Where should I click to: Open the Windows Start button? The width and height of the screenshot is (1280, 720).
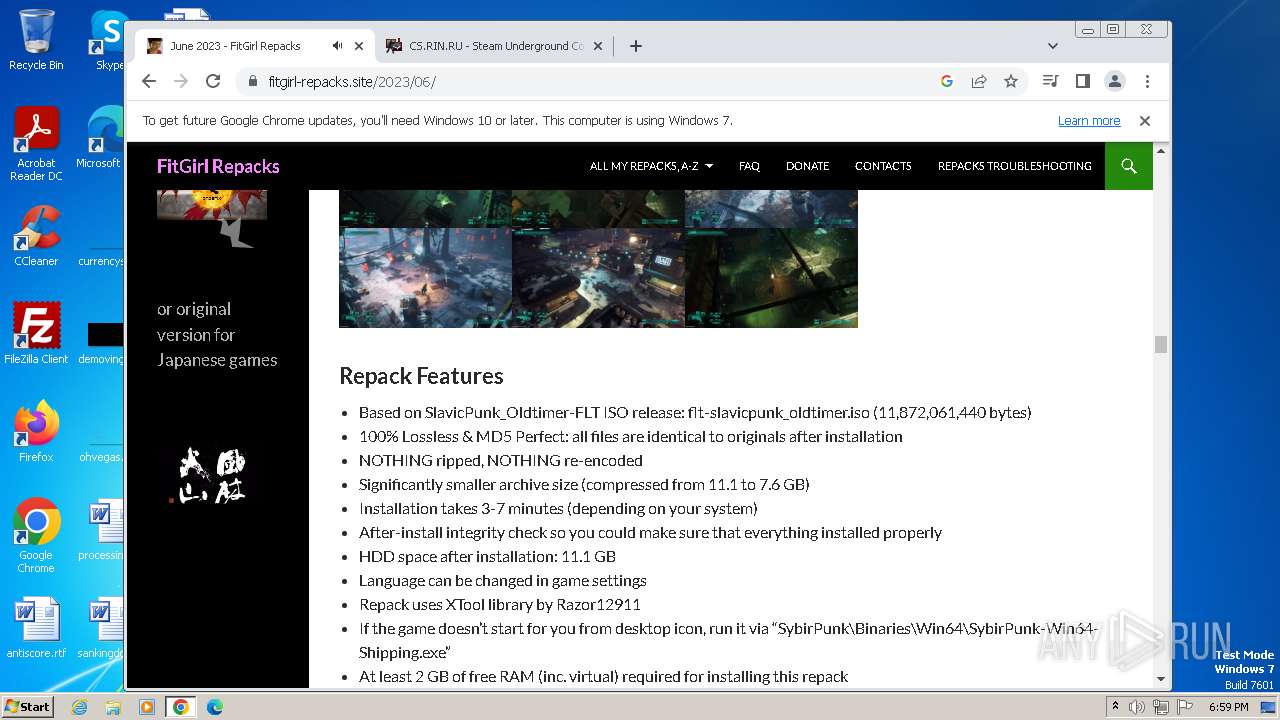(x=27, y=706)
